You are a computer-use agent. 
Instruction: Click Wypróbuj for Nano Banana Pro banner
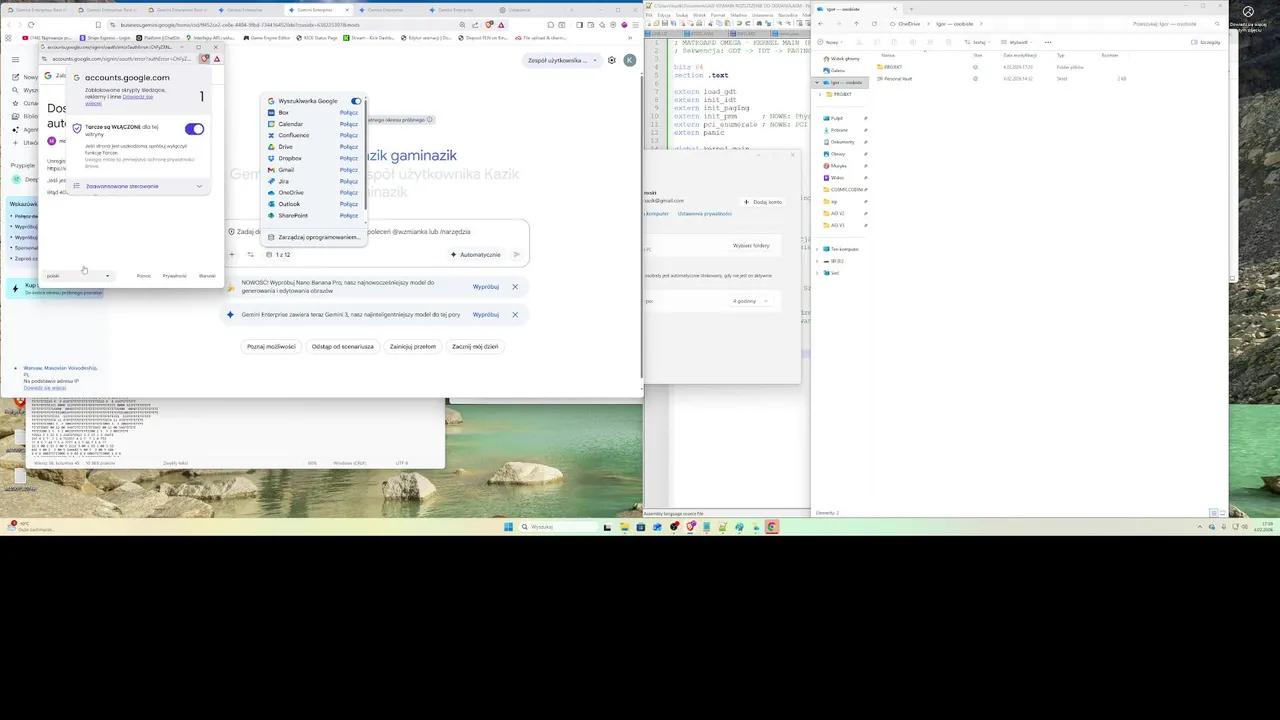pyautogui.click(x=486, y=287)
